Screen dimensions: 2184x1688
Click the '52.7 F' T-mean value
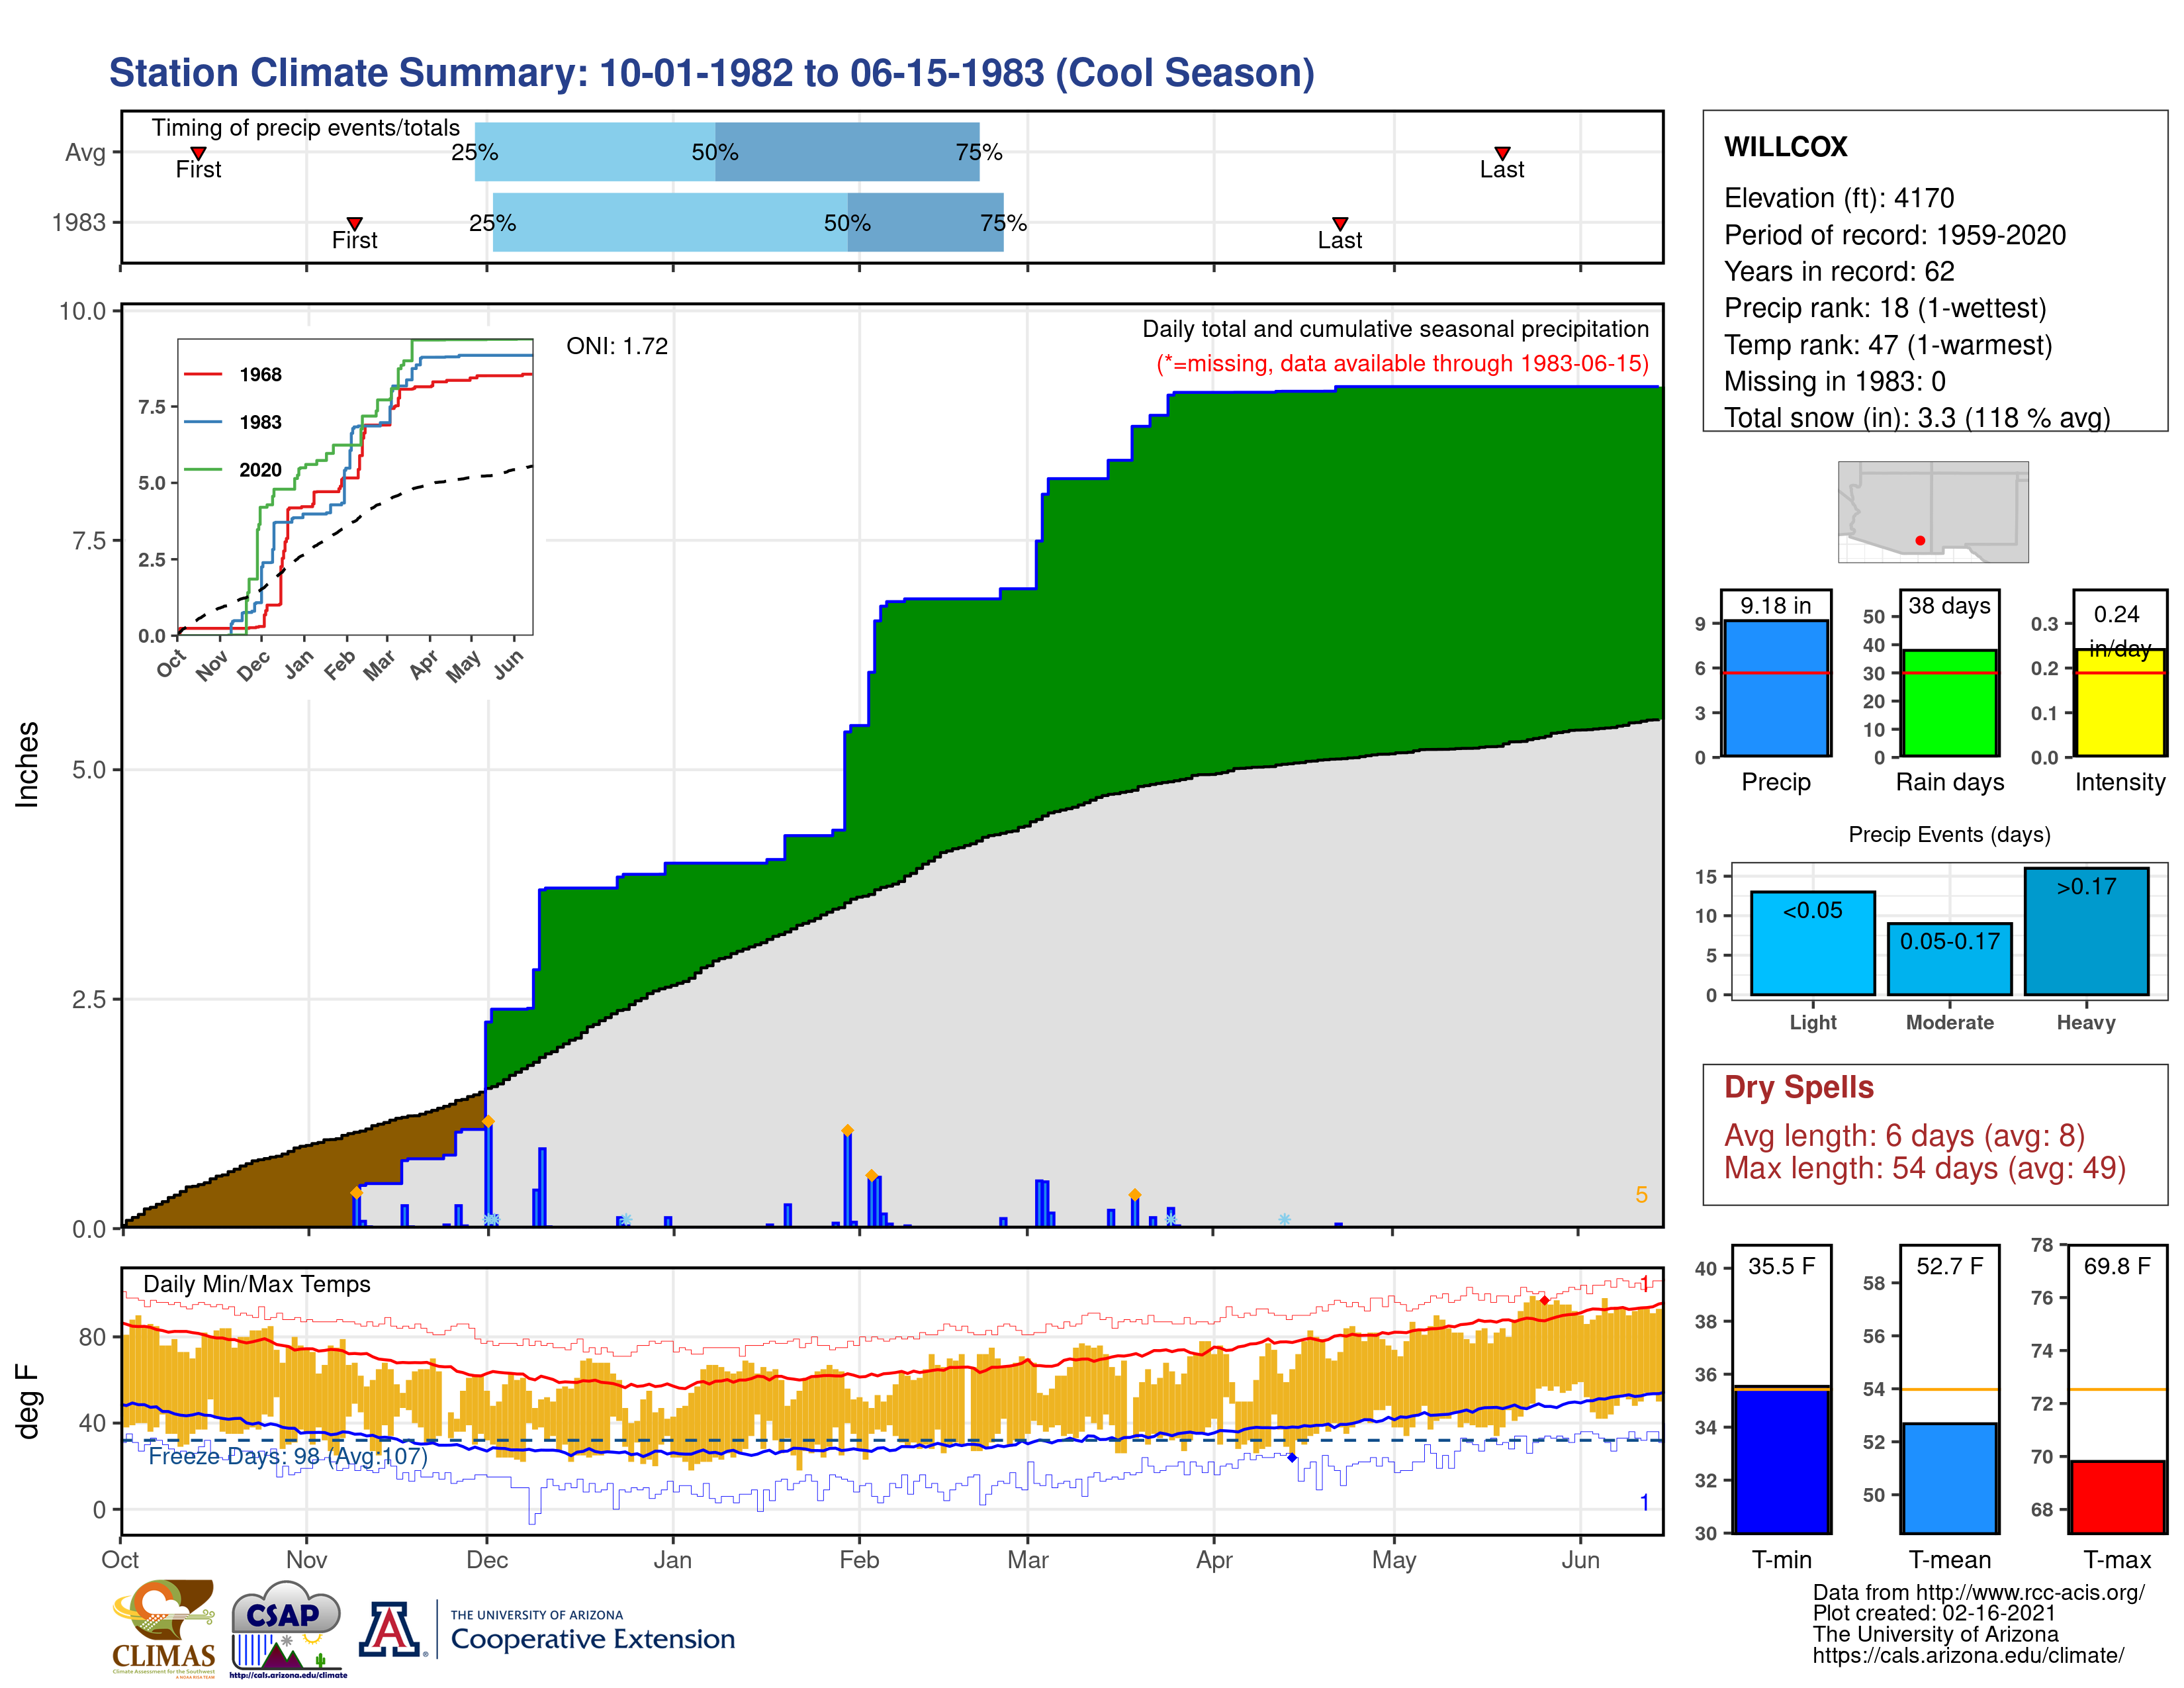click(1949, 1266)
